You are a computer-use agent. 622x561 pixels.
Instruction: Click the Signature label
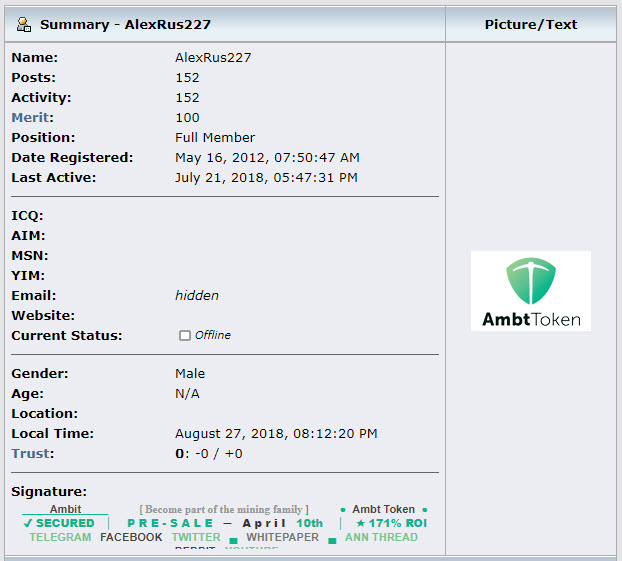click(49, 492)
